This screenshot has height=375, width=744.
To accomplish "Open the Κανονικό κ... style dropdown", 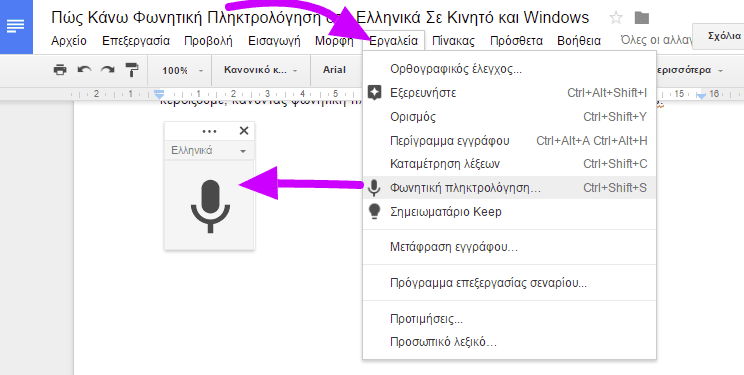I will point(260,70).
